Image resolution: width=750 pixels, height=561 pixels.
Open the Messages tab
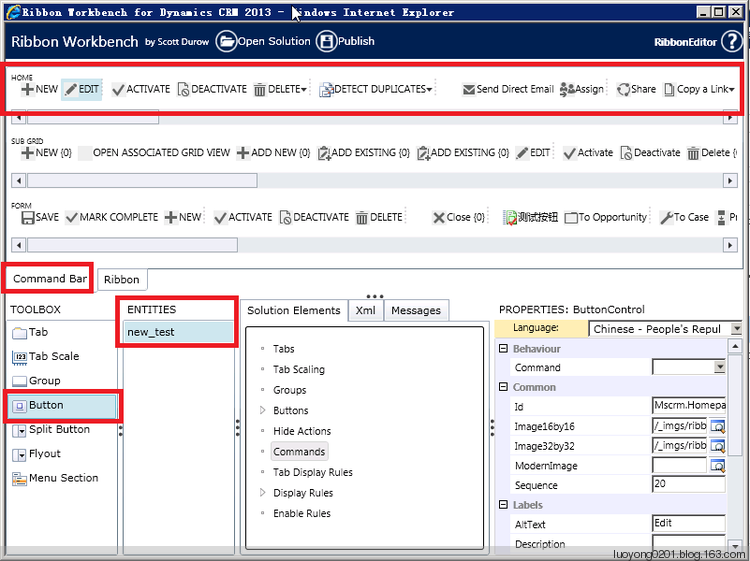416,311
